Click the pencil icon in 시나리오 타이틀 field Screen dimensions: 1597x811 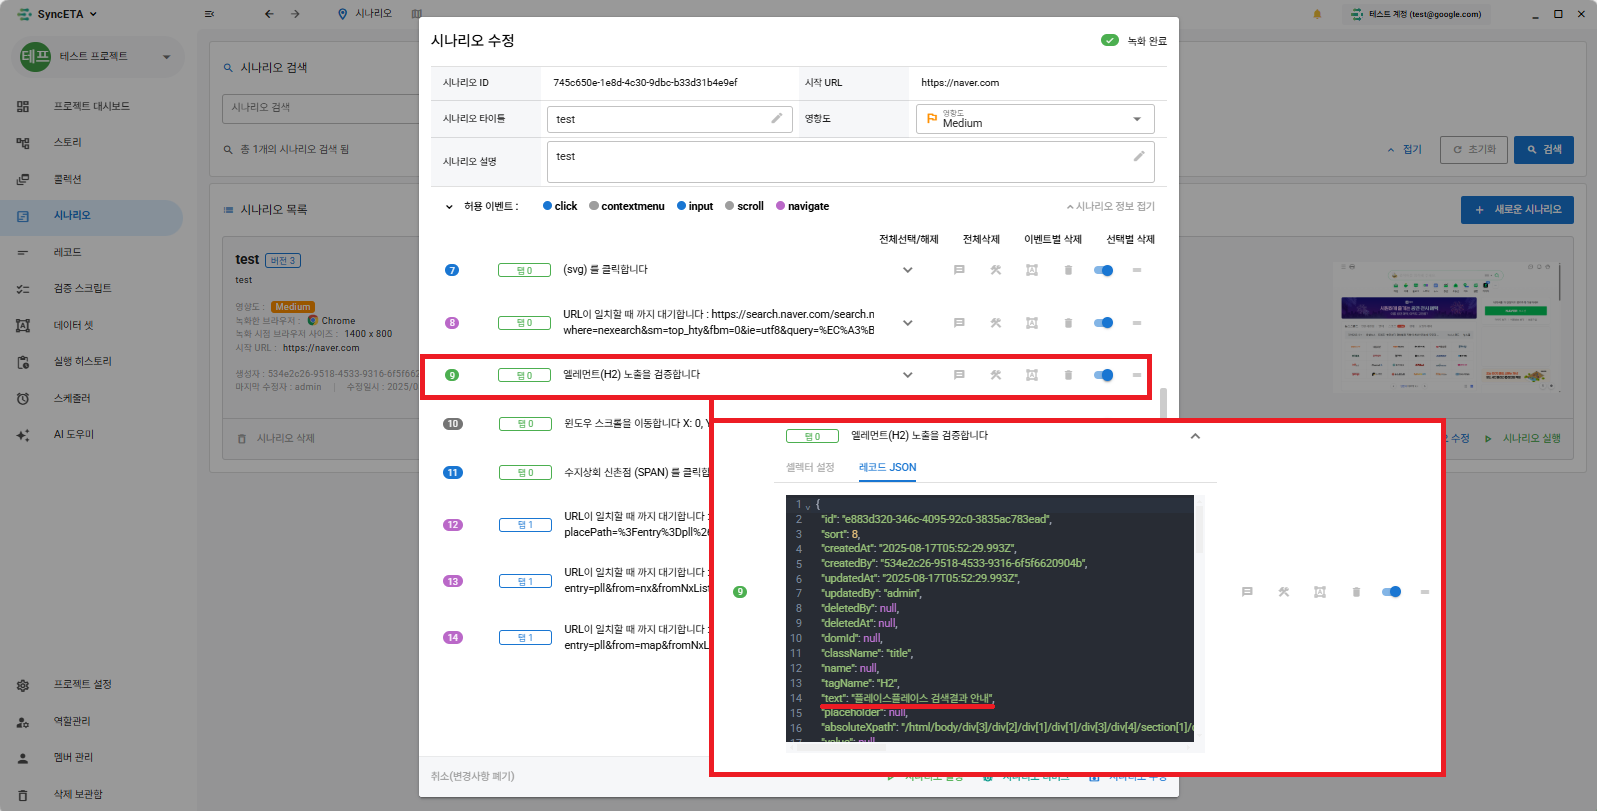click(x=777, y=118)
